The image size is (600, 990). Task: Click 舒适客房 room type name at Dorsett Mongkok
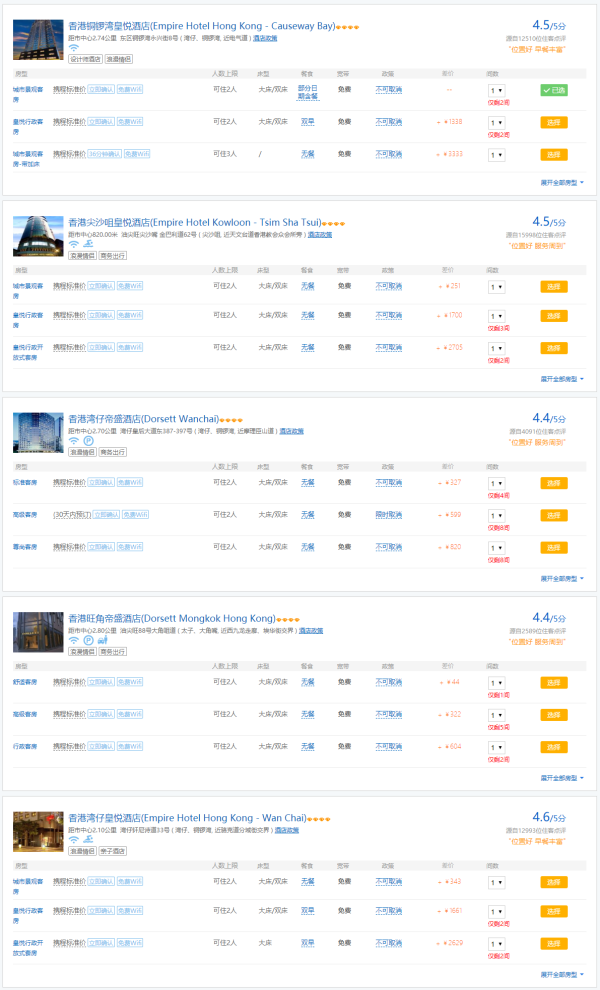(x=25, y=682)
